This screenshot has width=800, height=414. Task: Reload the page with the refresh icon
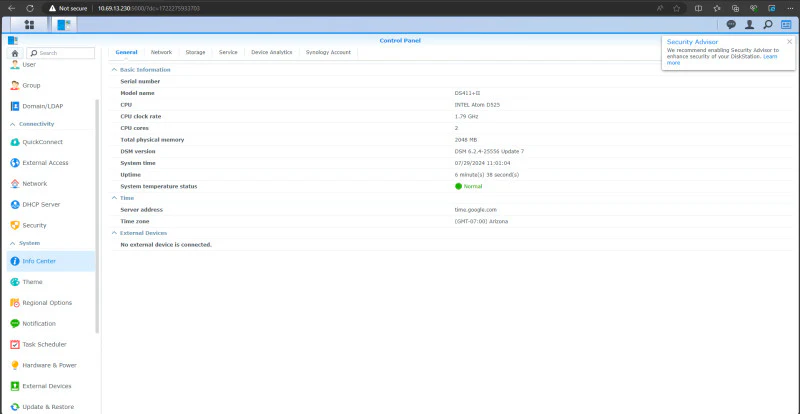tap(30, 8)
